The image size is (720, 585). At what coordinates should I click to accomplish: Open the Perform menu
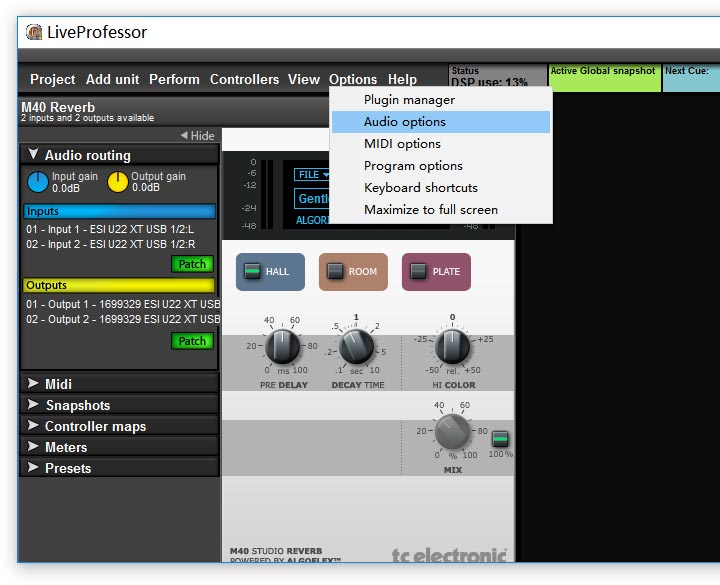tap(174, 79)
